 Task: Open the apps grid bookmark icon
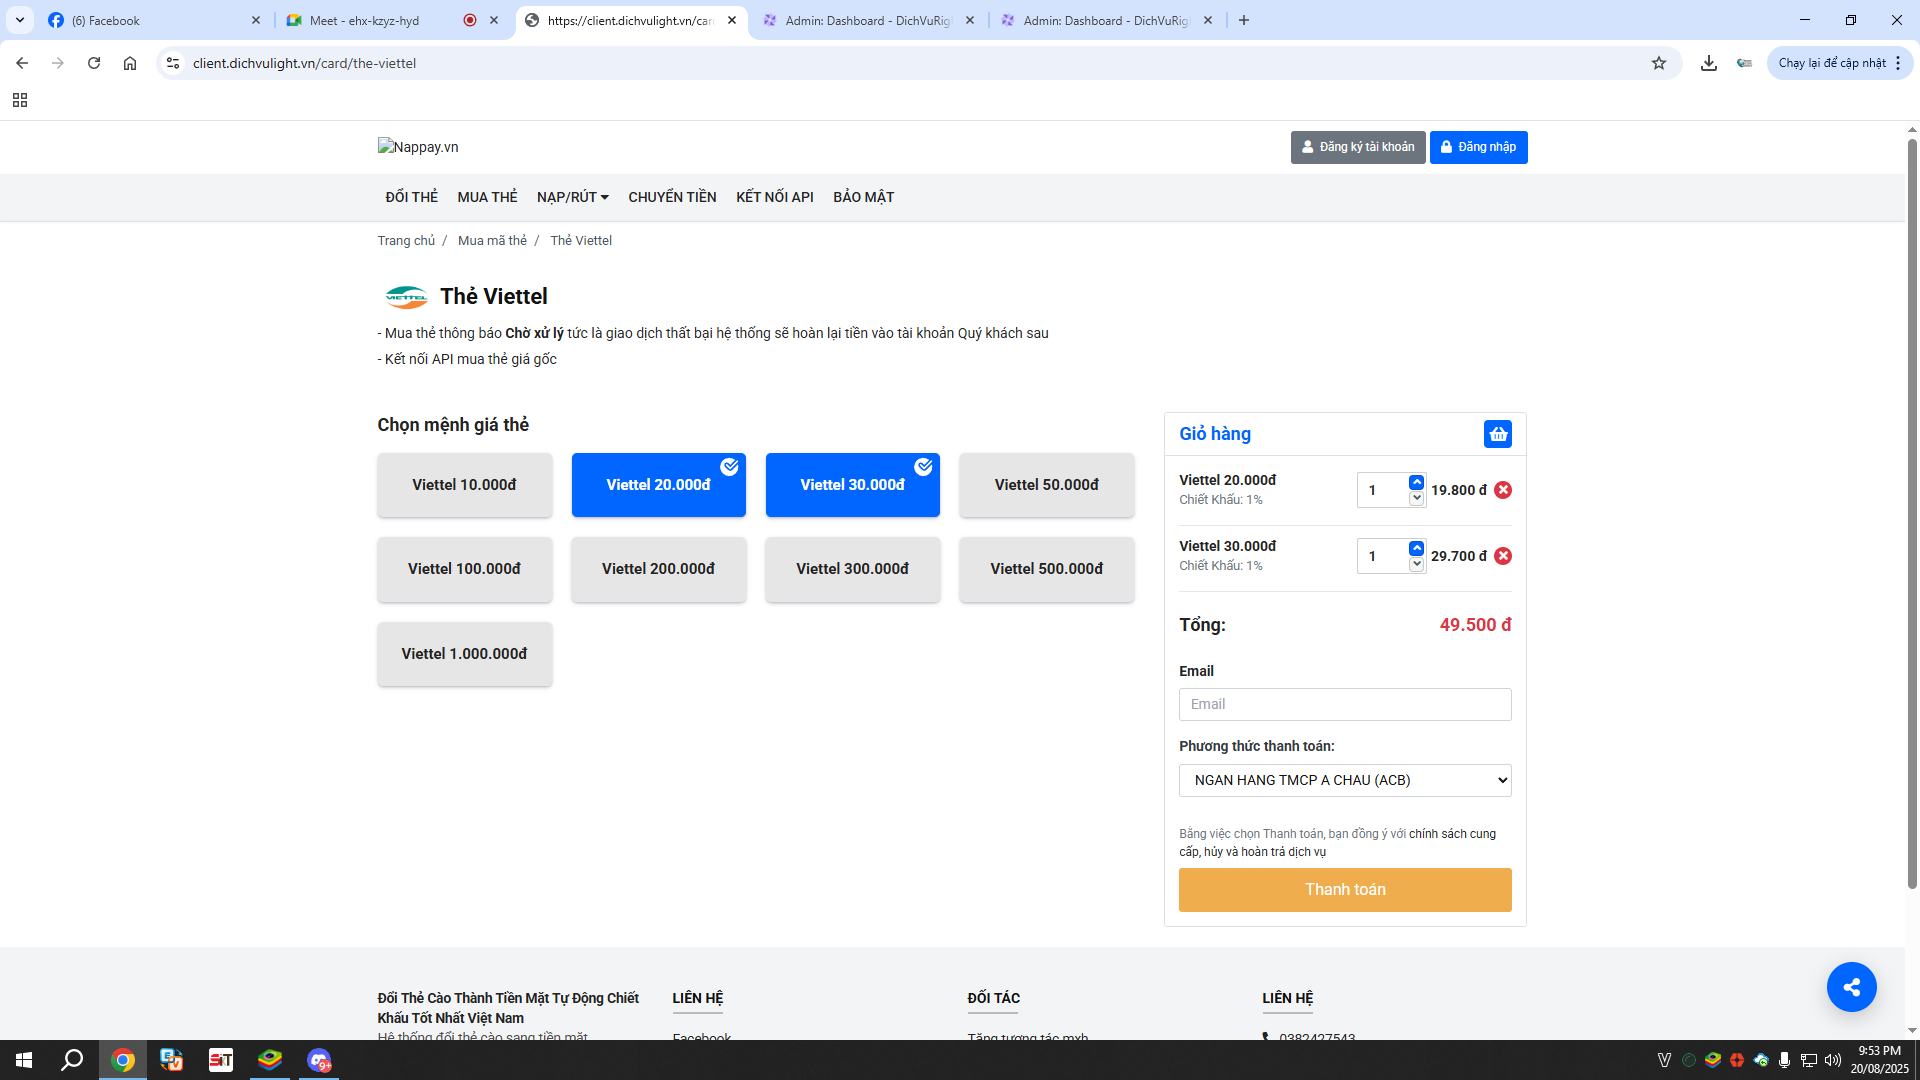[20, 100]
